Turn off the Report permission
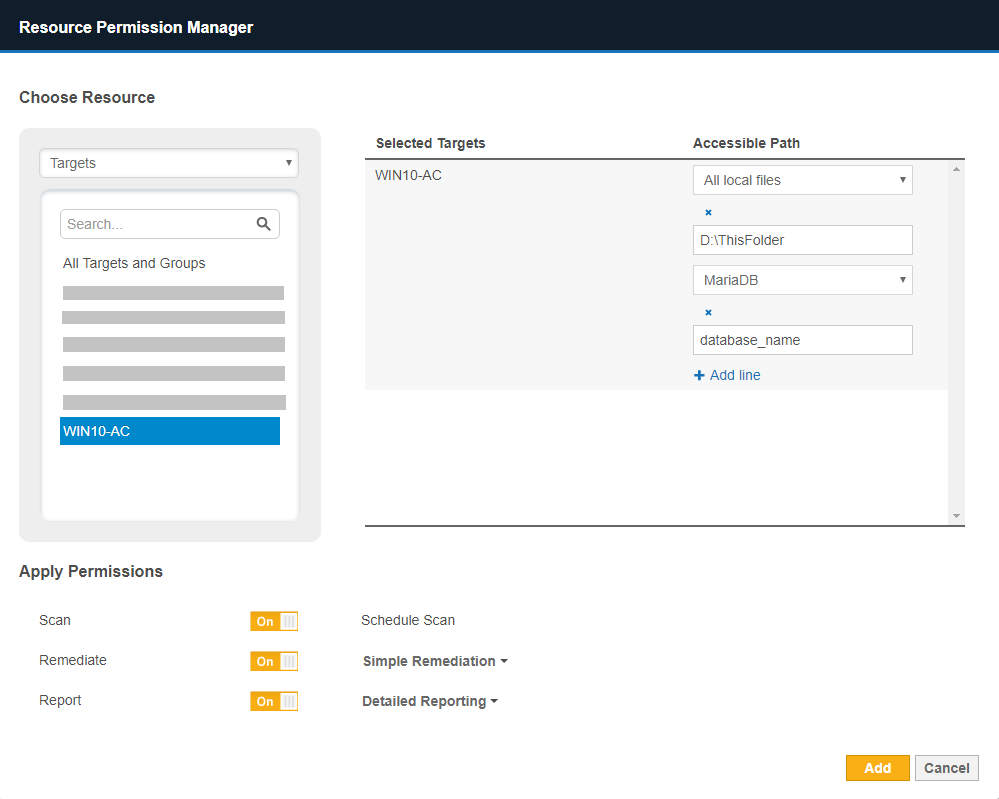Viewport: 999px width, 799px height. pyautogui.click(x=273, y=701)
